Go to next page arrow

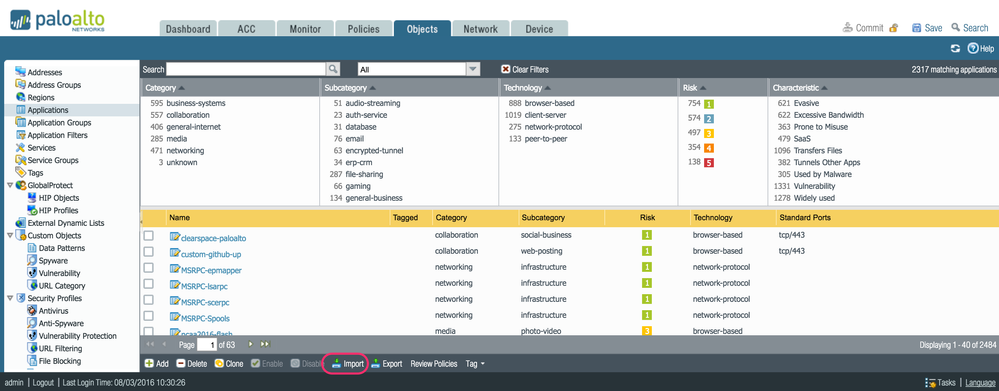250,344
